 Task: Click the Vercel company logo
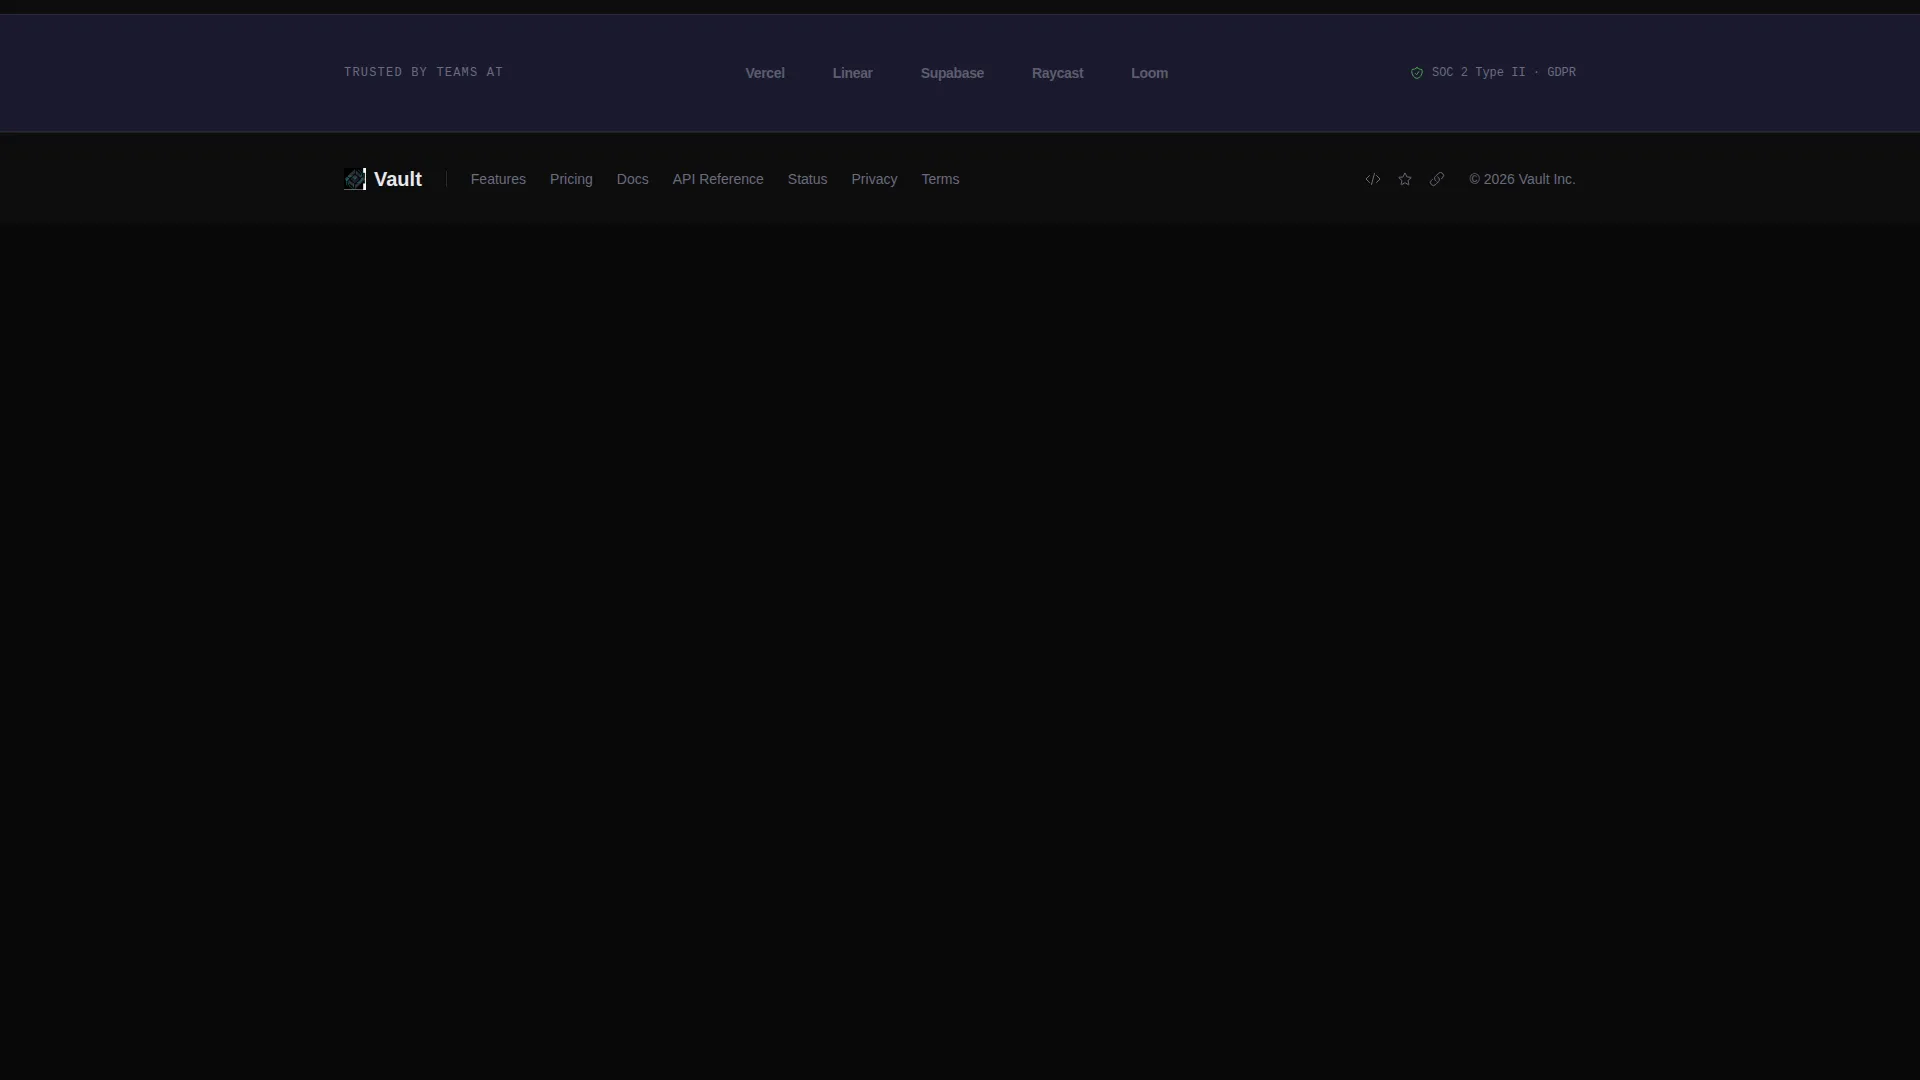[765, 73]
